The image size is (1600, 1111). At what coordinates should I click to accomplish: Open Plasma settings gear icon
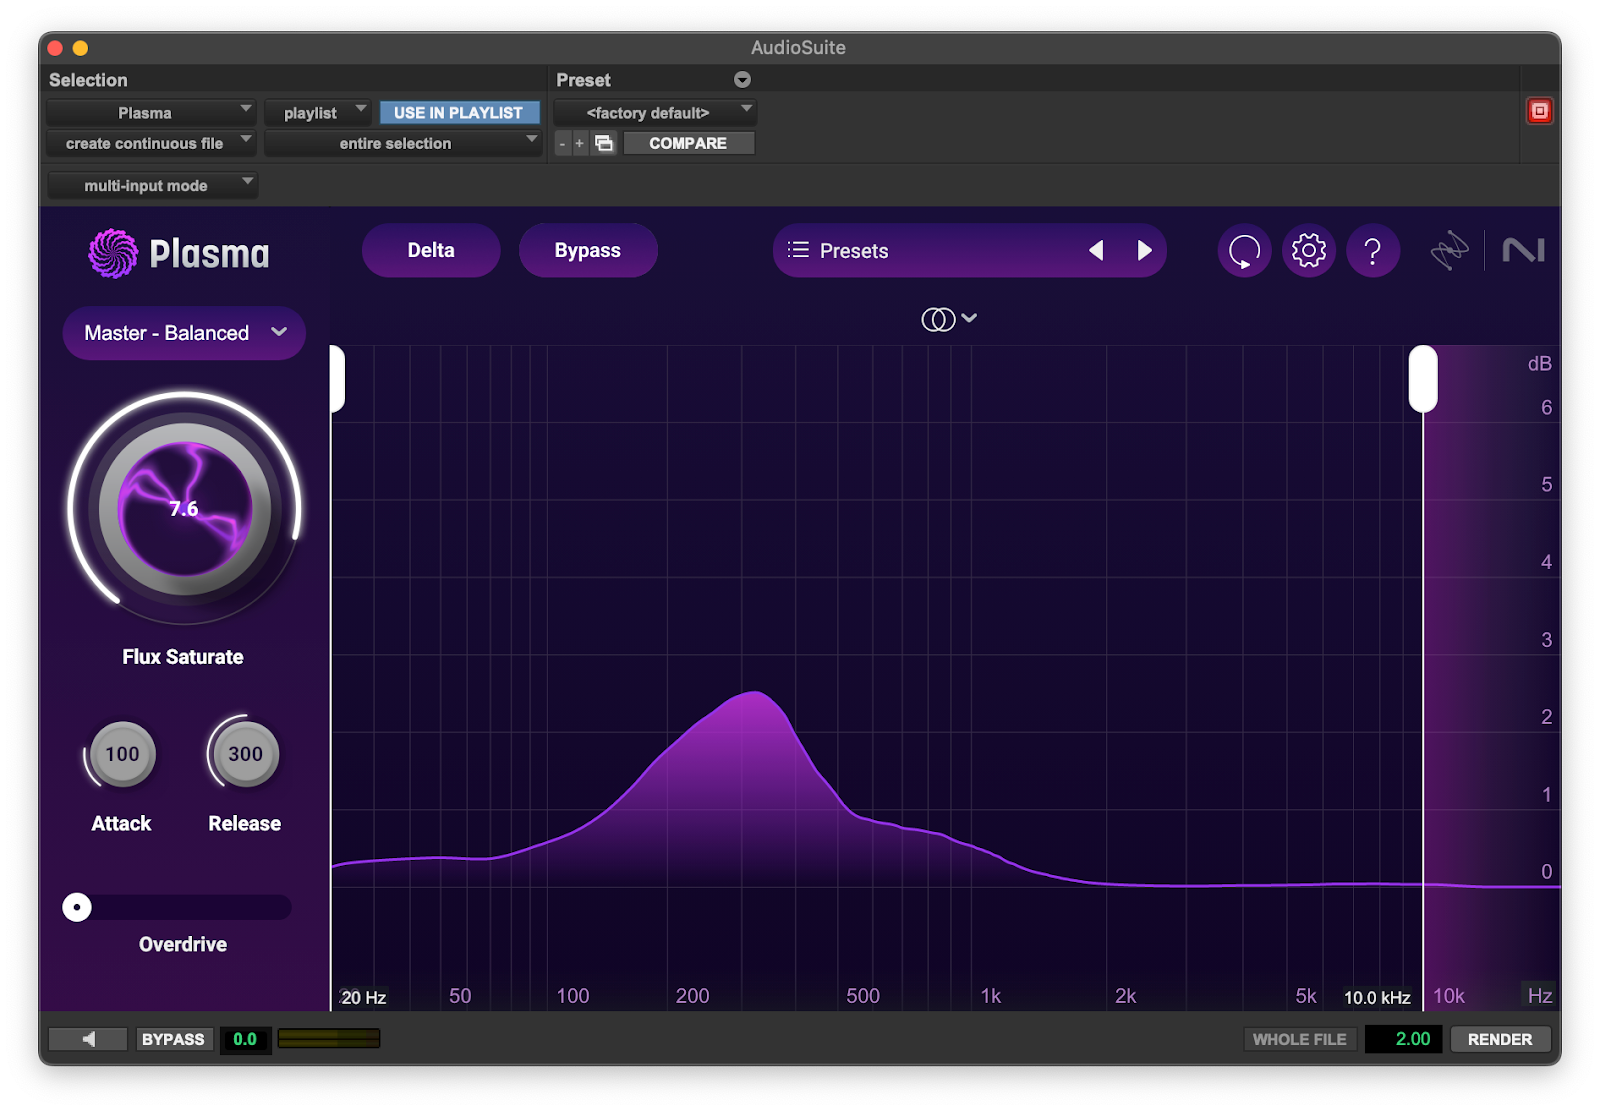1308,251
